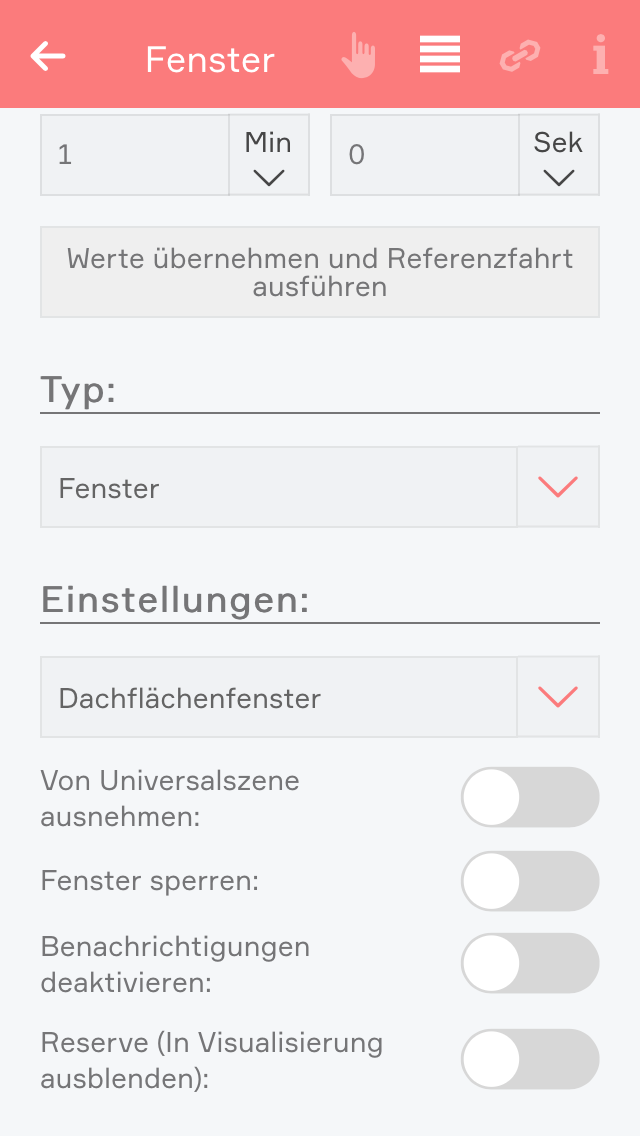Tap the 'Fenster' page title in header
This screenshot has width=640, height=1136.
210,59
